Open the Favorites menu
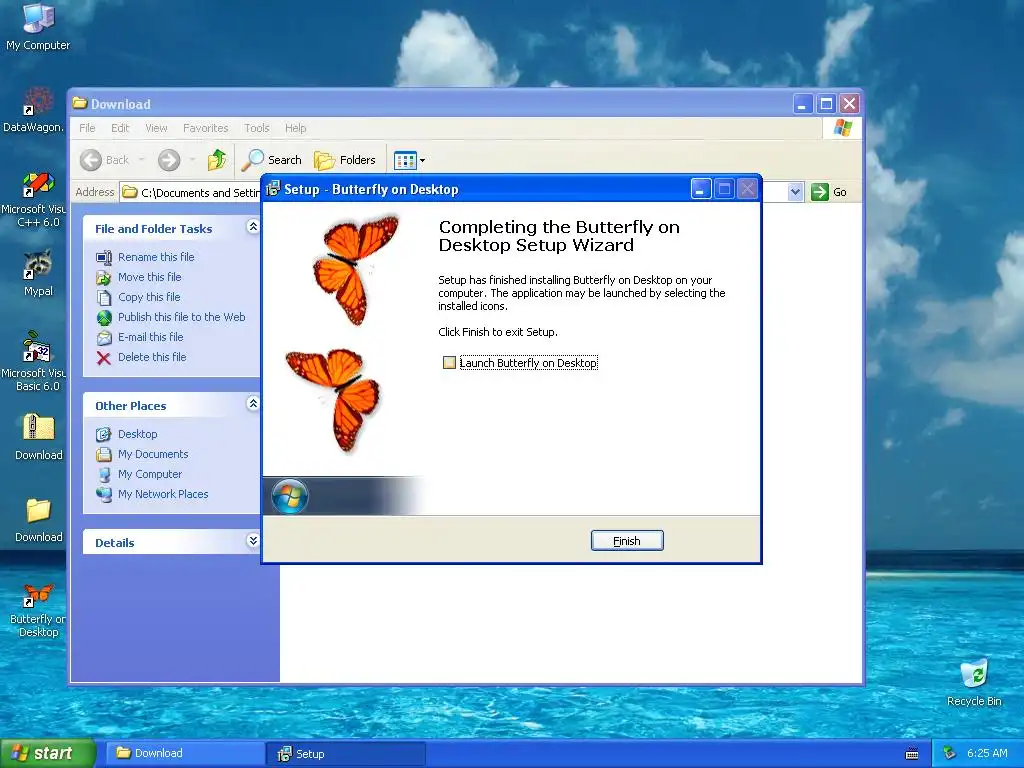This screenshot has height=768, width=1024. coord(206,128)
